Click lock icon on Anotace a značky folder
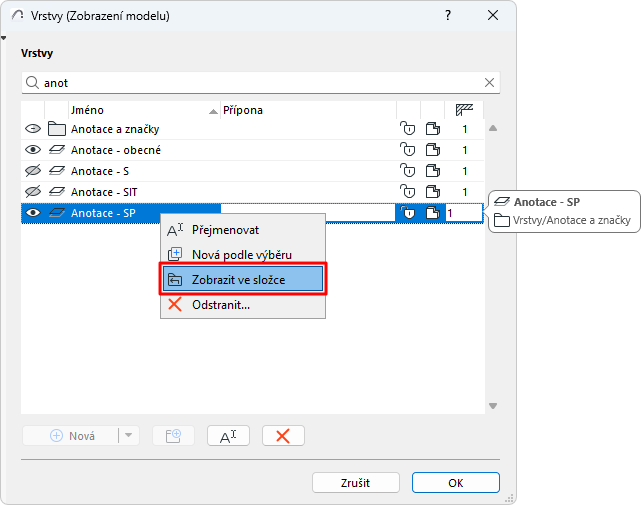641x505 pixels. point(407,129)
